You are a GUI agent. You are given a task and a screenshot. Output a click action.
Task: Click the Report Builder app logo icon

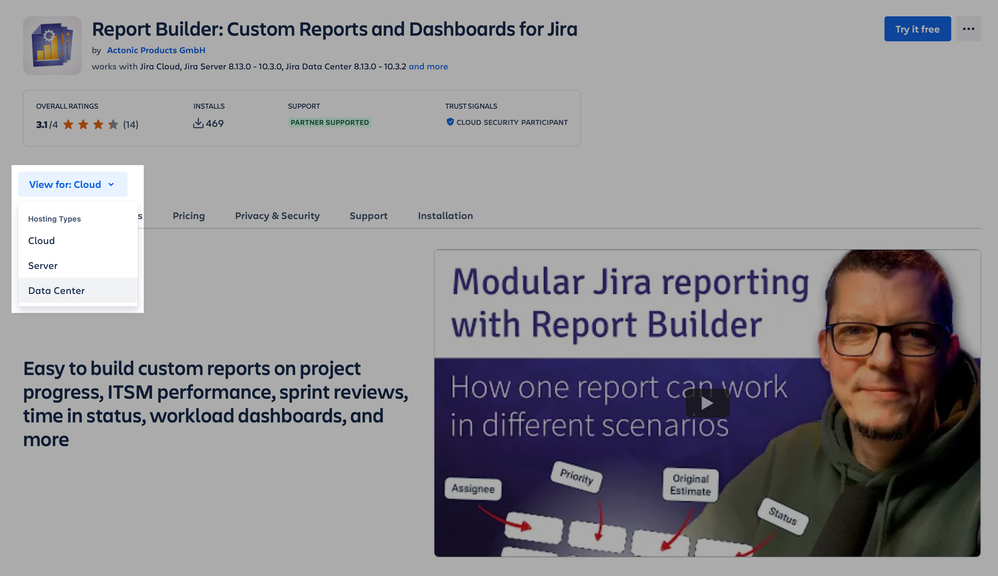[52, 45]
